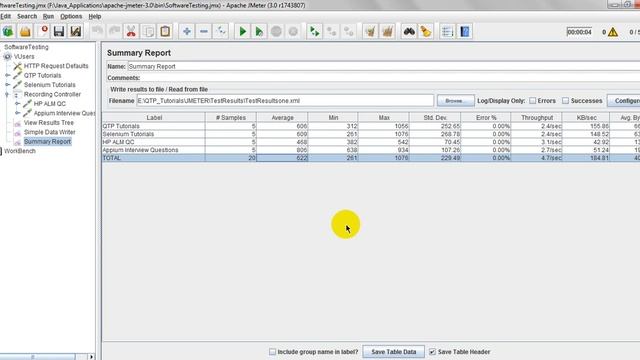Viewport: 640px width, 360px height.
Task: Expand the Selenium Tutorials tree node
Action: [7, 85]
